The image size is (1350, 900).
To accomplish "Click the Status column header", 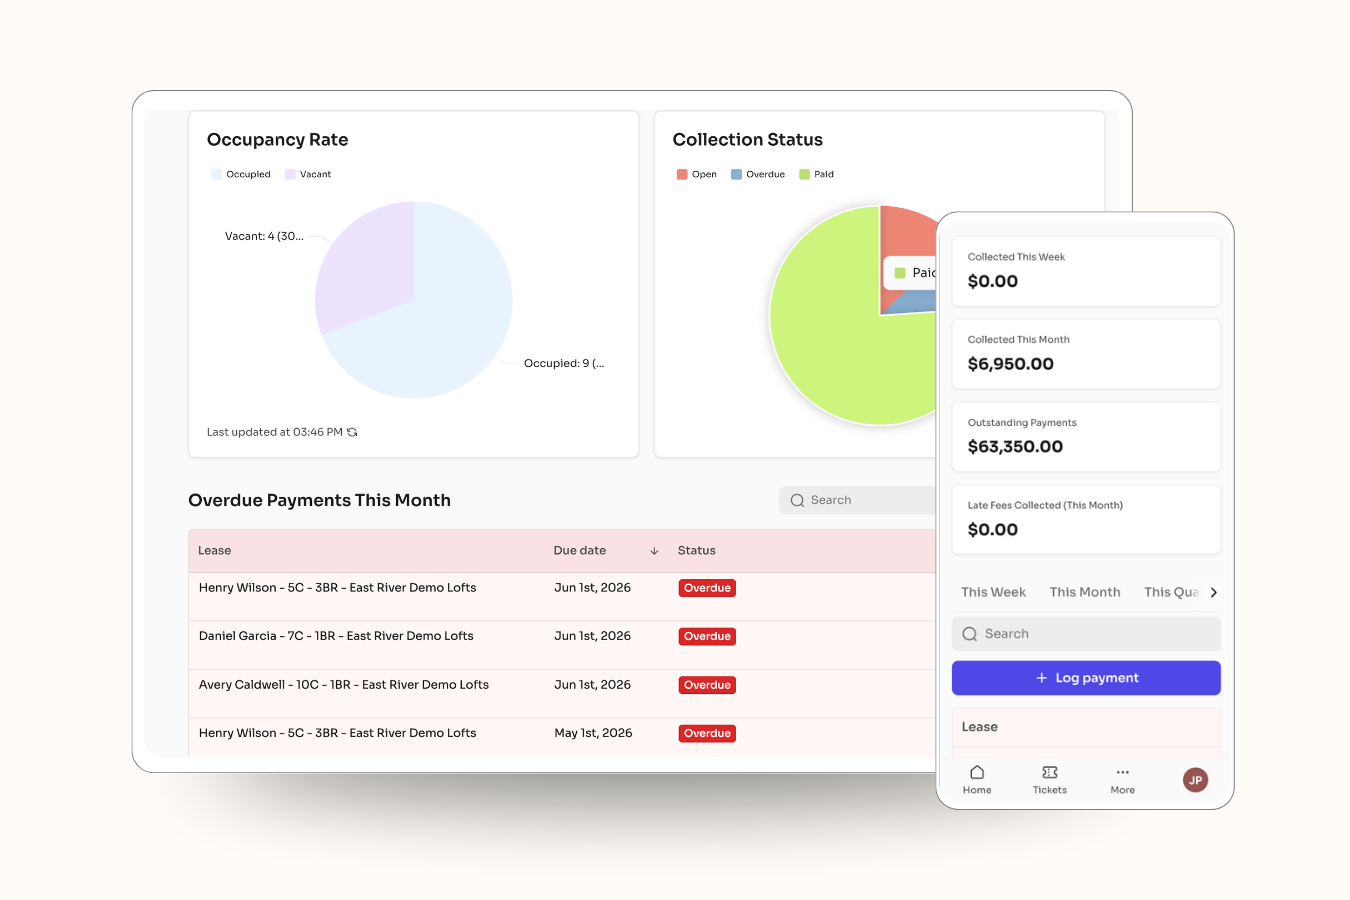I will point(697,551).
